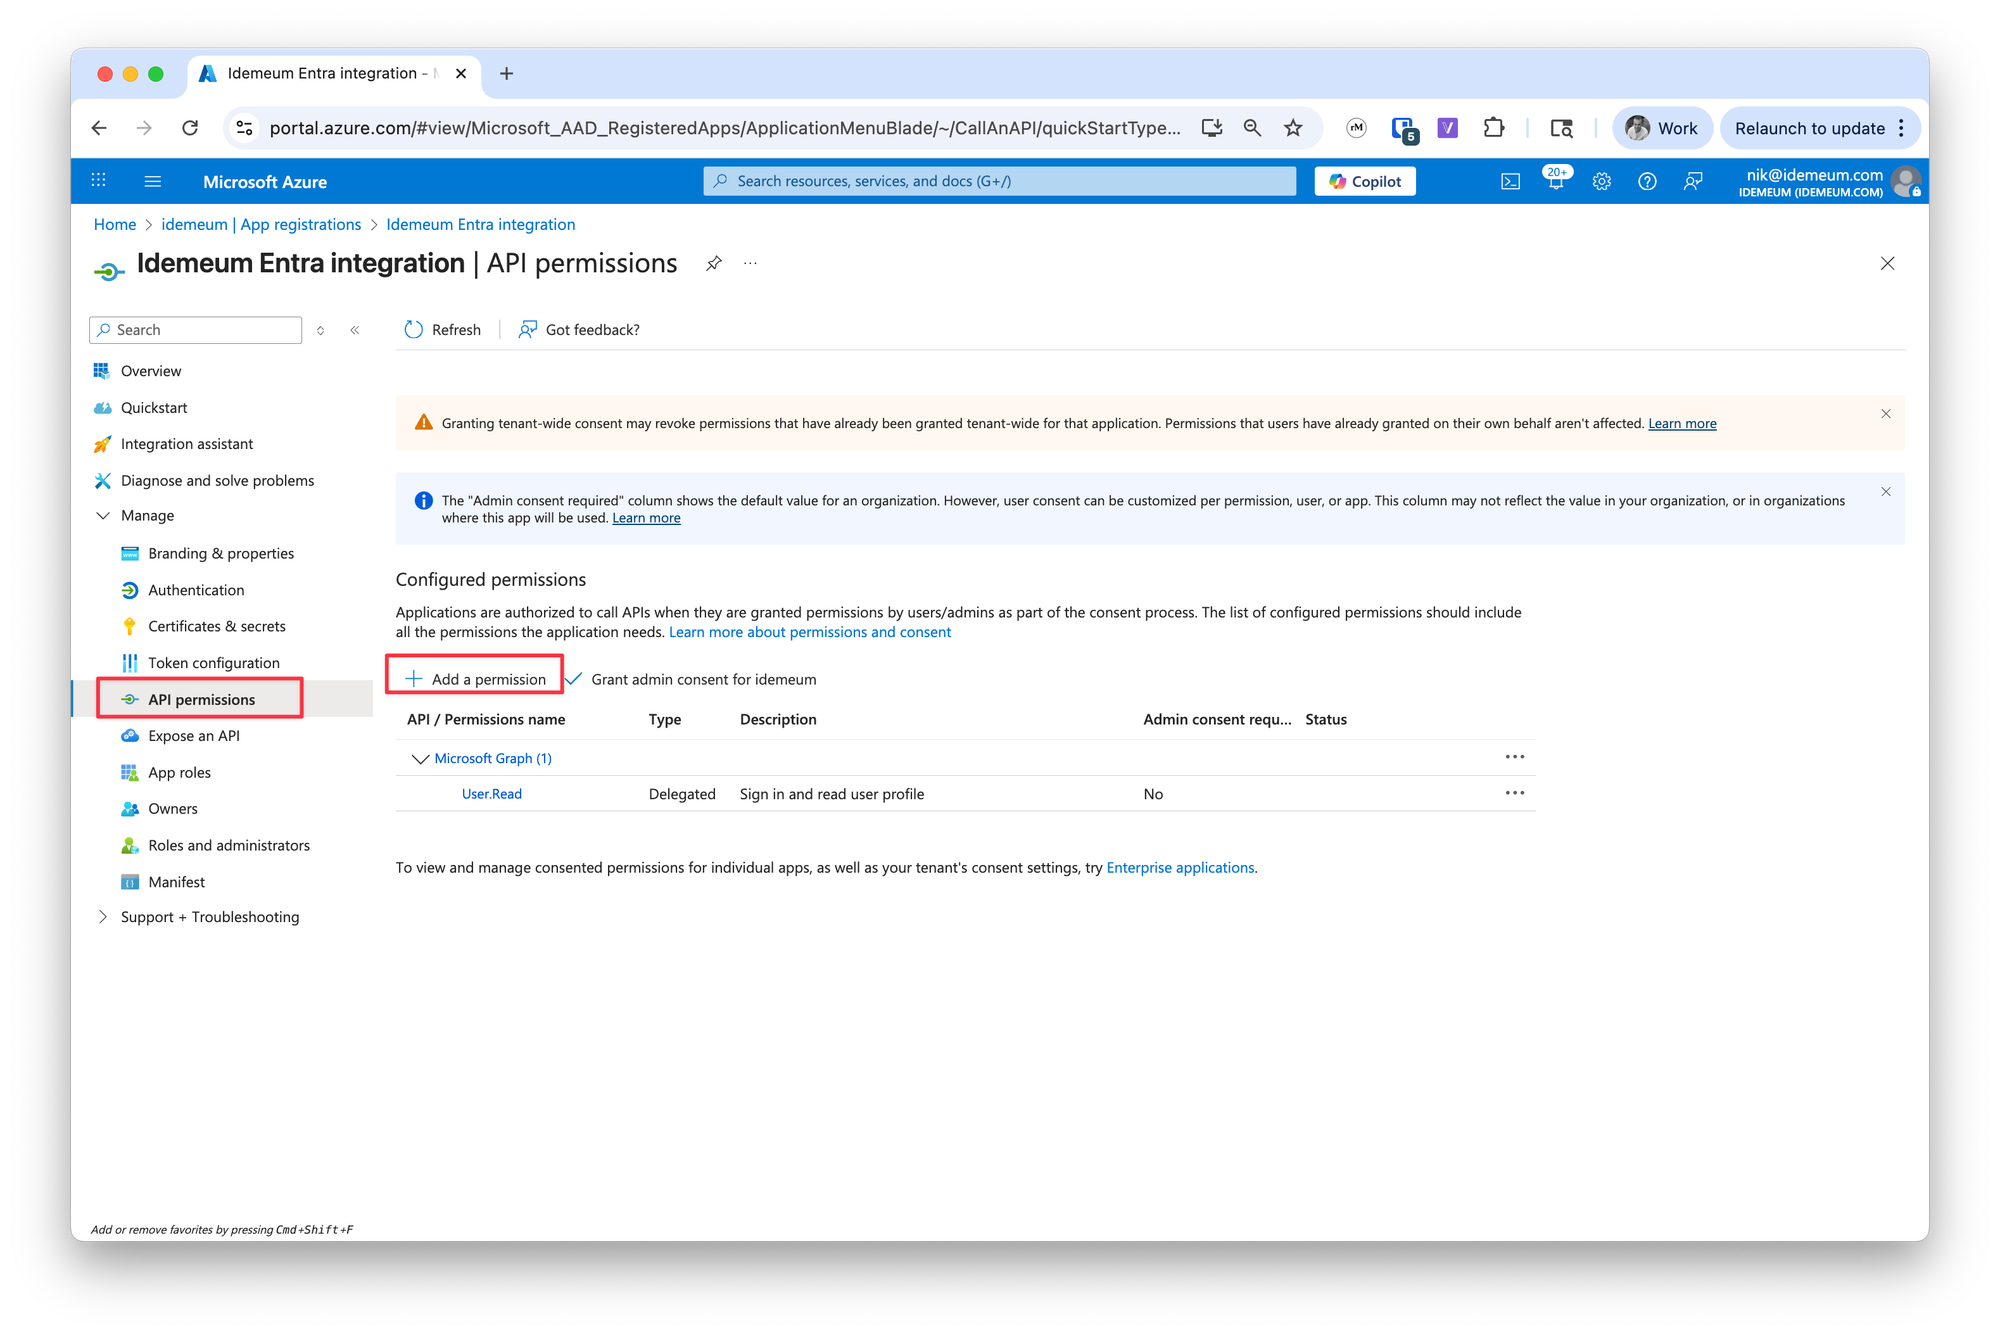Open Token configuration
Image resolution: width=2000 pixels, height=1335 pixels.
(214, 664)
